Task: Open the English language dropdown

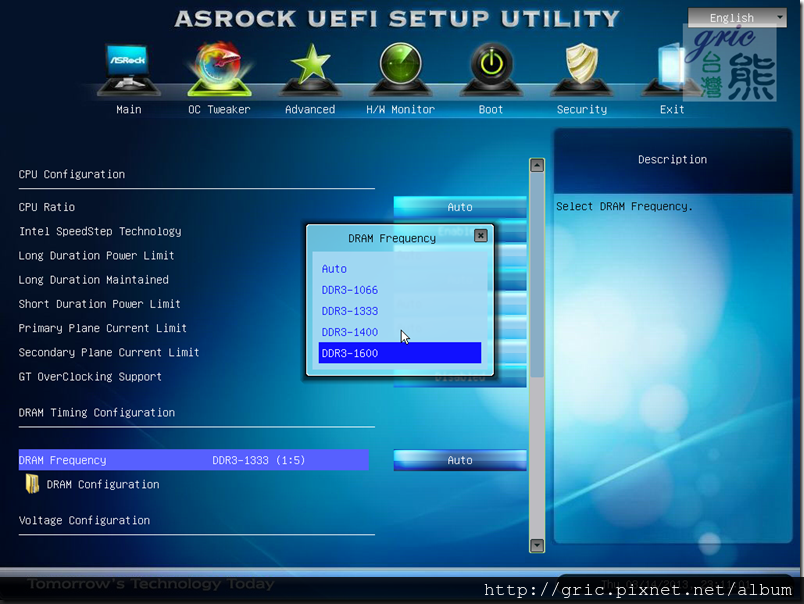Action: [x=737, y=18]
